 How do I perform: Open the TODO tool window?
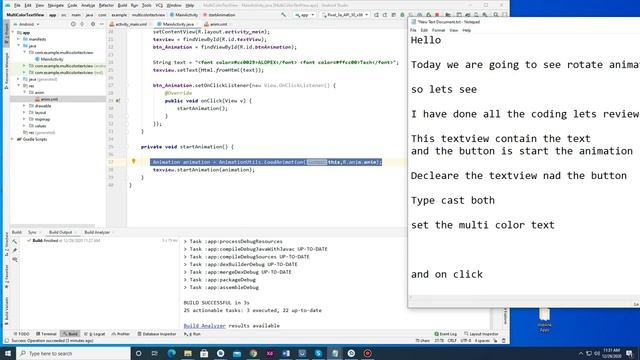click(x=22, y=334)
